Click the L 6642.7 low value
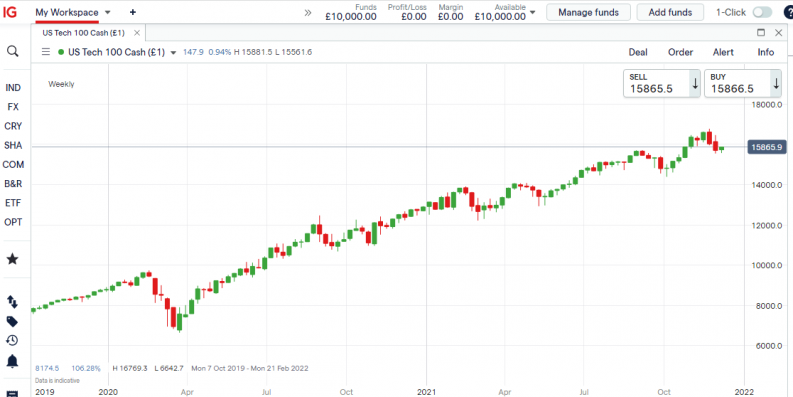This screenshot has height=397, width=793. point(169,368)
